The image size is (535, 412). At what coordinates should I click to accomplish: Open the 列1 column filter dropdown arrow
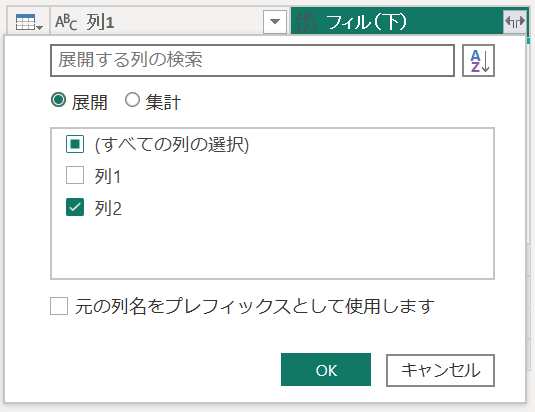tap(275, 22)
